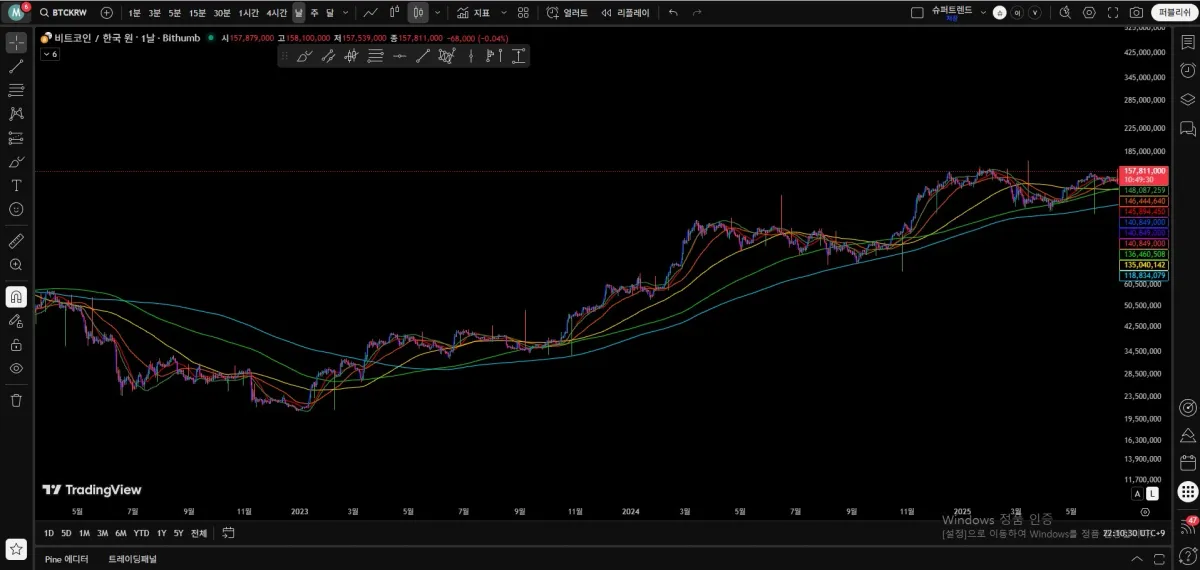Open the 트레이딩패널 tab

[133, 559]
